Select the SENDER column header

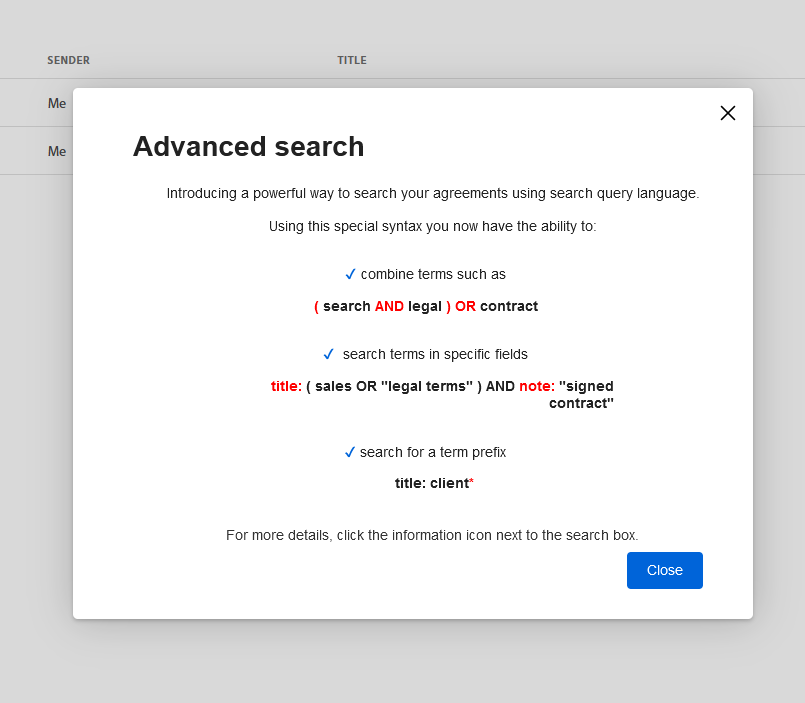(68, 60)
